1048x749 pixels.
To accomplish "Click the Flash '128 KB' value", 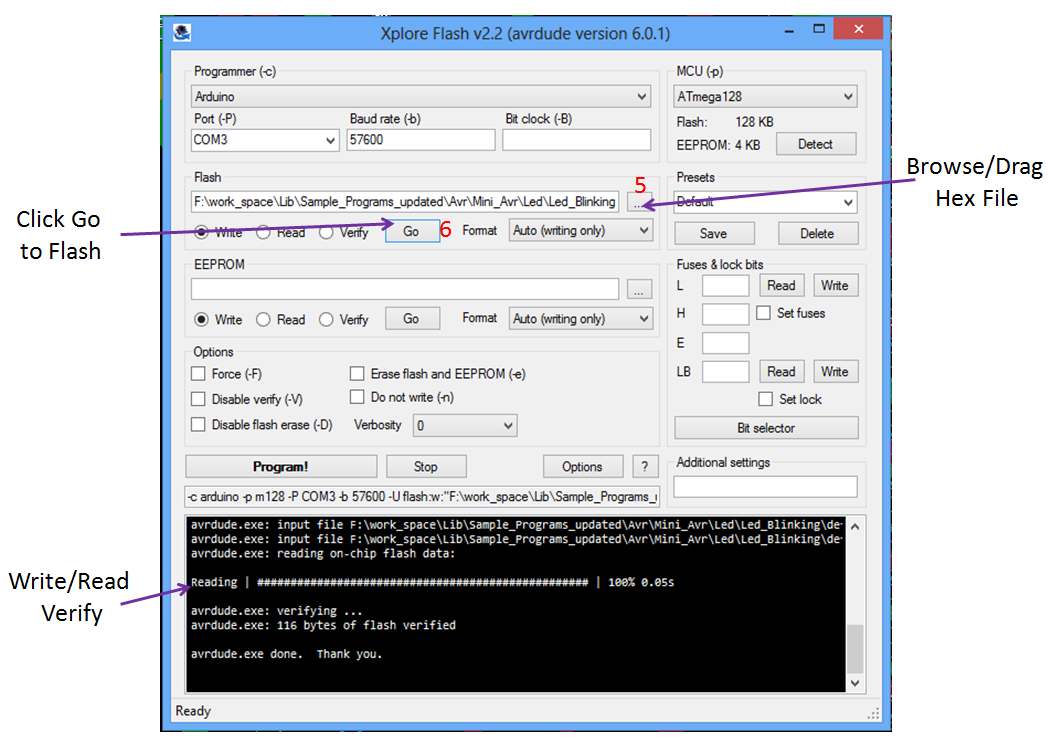I will click(755, 122).
